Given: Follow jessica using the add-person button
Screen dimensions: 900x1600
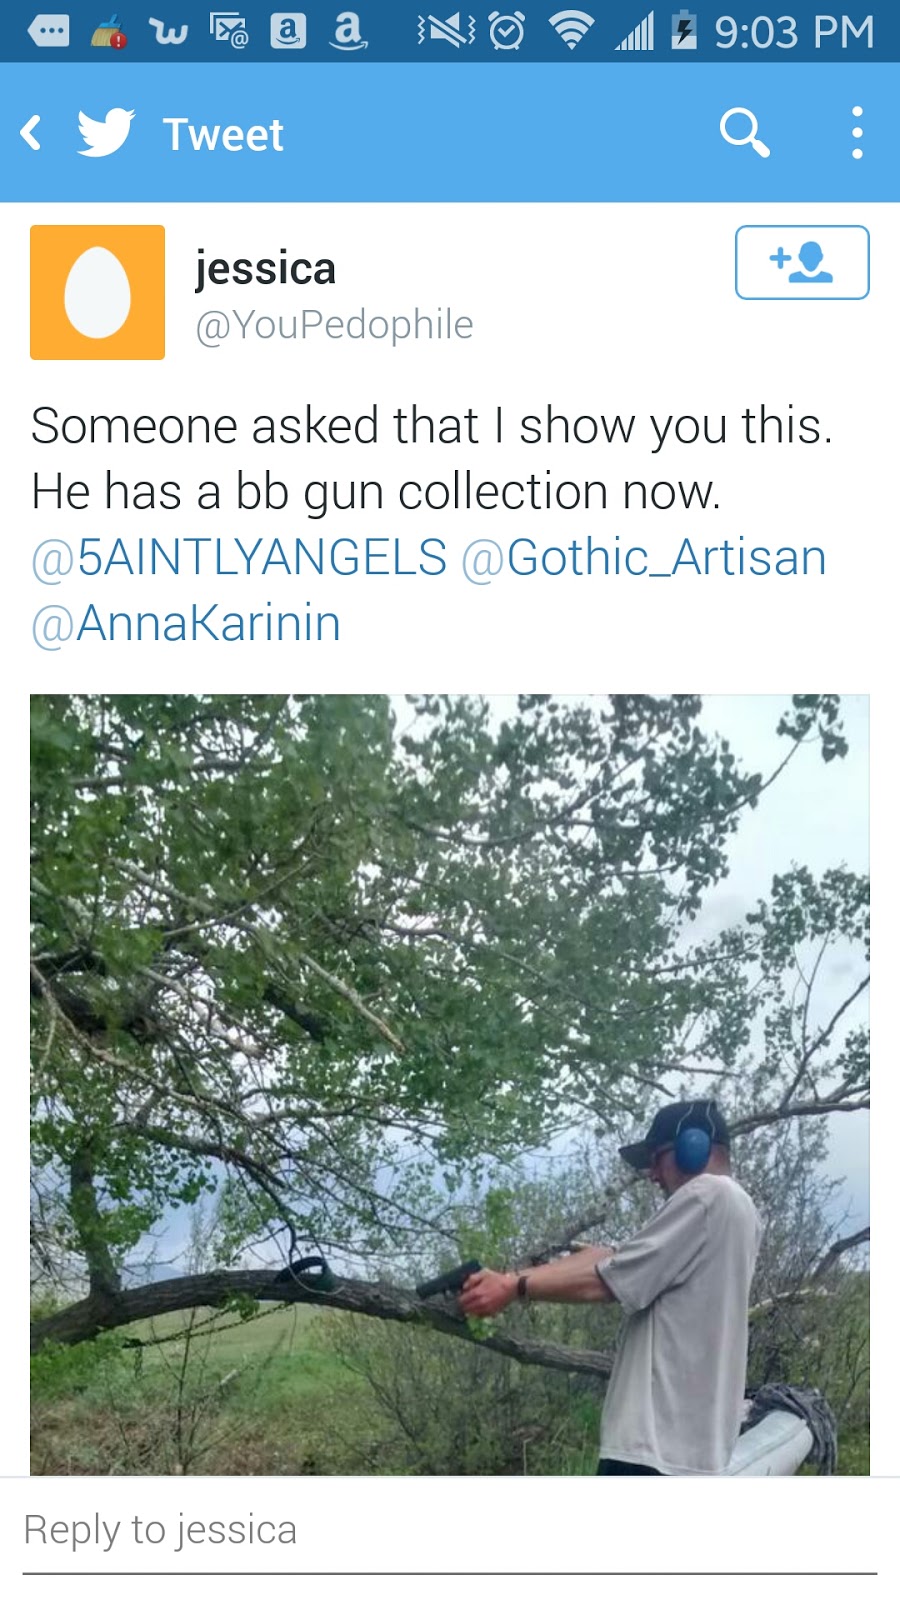Looking at the screenshot, I should tap(801, 262).
